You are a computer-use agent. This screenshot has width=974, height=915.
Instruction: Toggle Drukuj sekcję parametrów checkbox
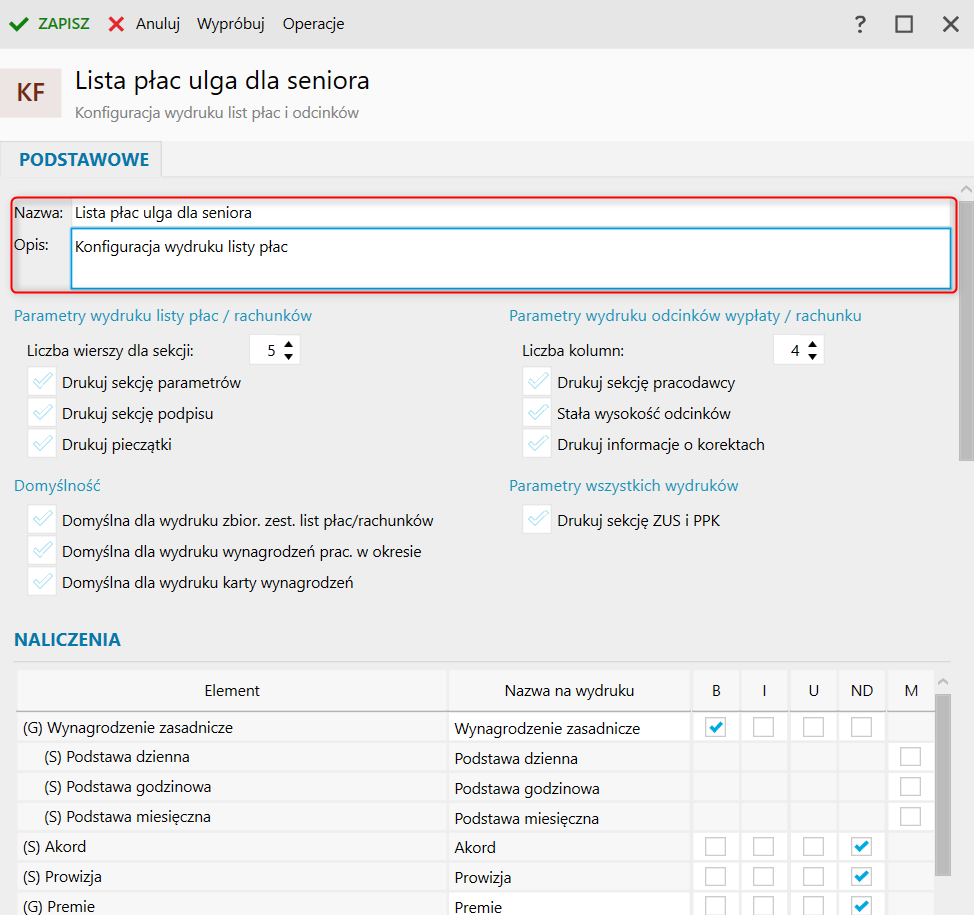coord(42,382)
